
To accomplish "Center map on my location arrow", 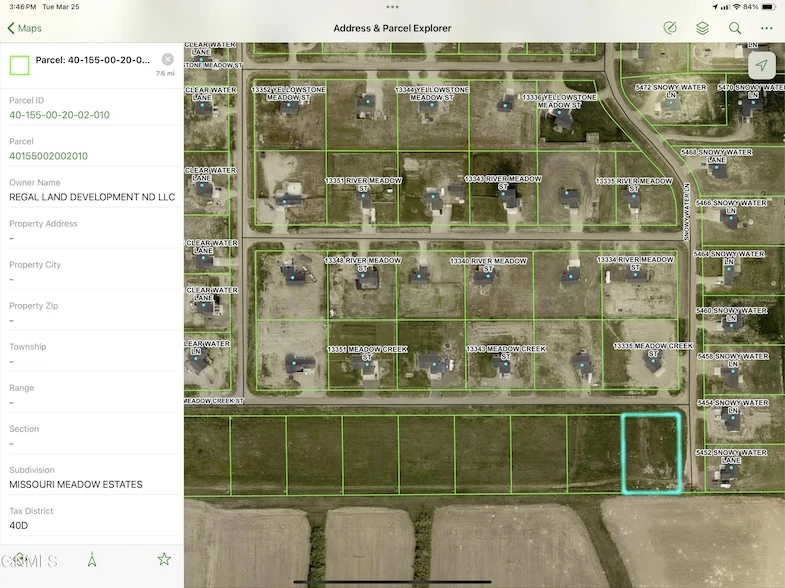I will pos(762,65).
